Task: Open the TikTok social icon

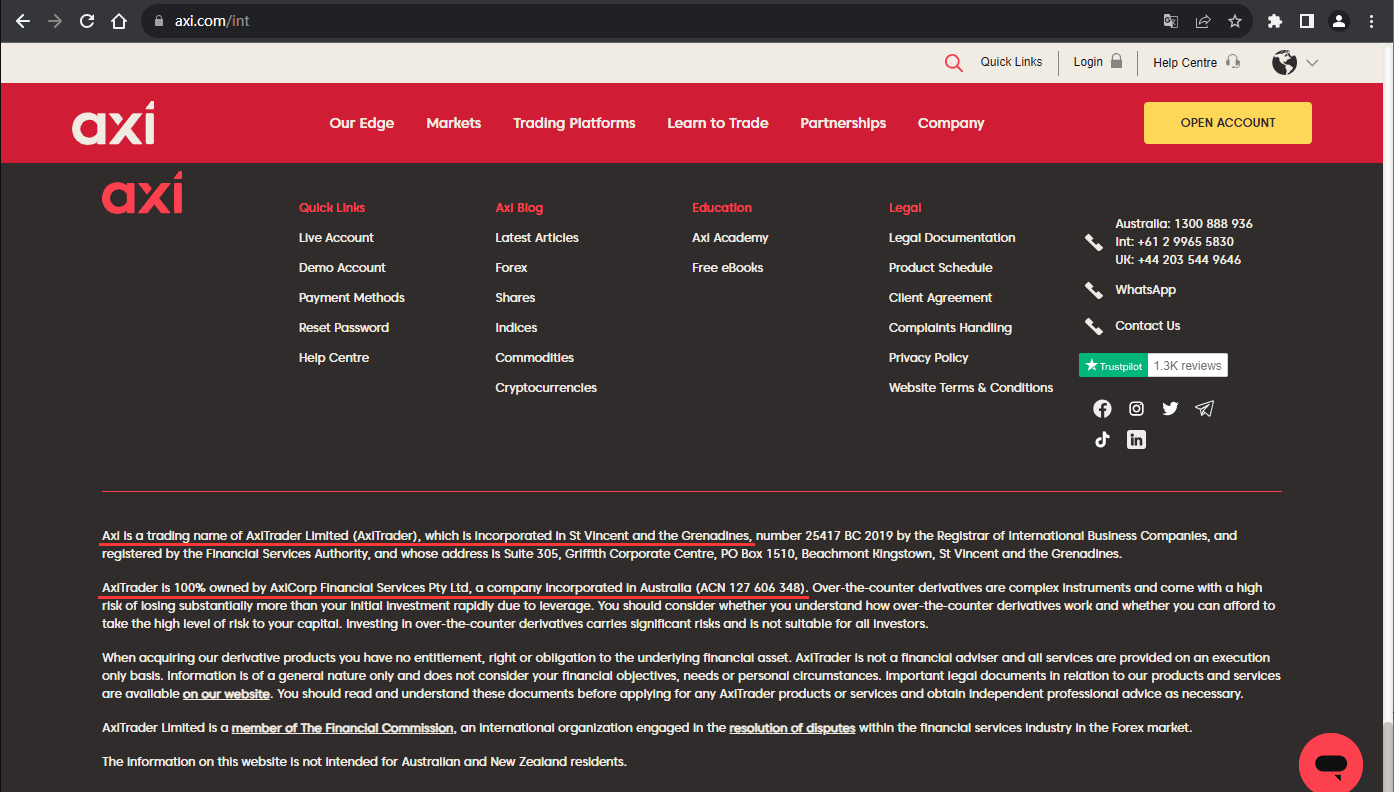Action: [x=1102, y=439]
